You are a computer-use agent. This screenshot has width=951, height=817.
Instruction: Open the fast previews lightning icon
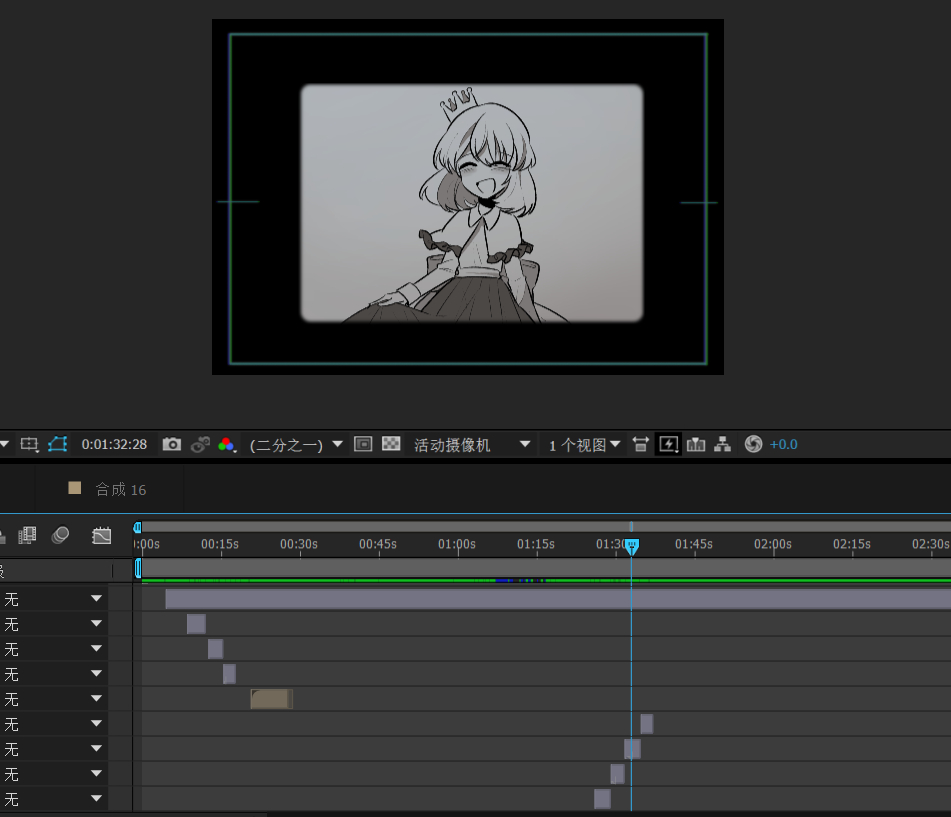(668, 444)
